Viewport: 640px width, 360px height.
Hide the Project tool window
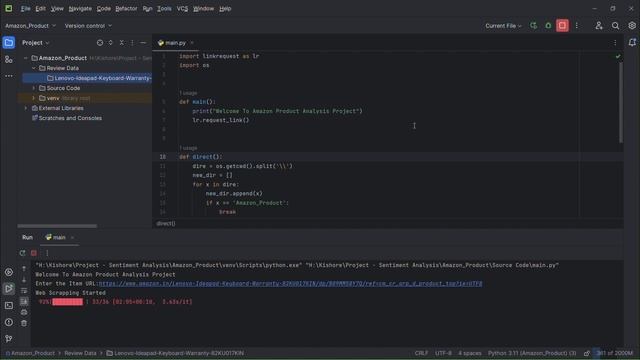143,42
